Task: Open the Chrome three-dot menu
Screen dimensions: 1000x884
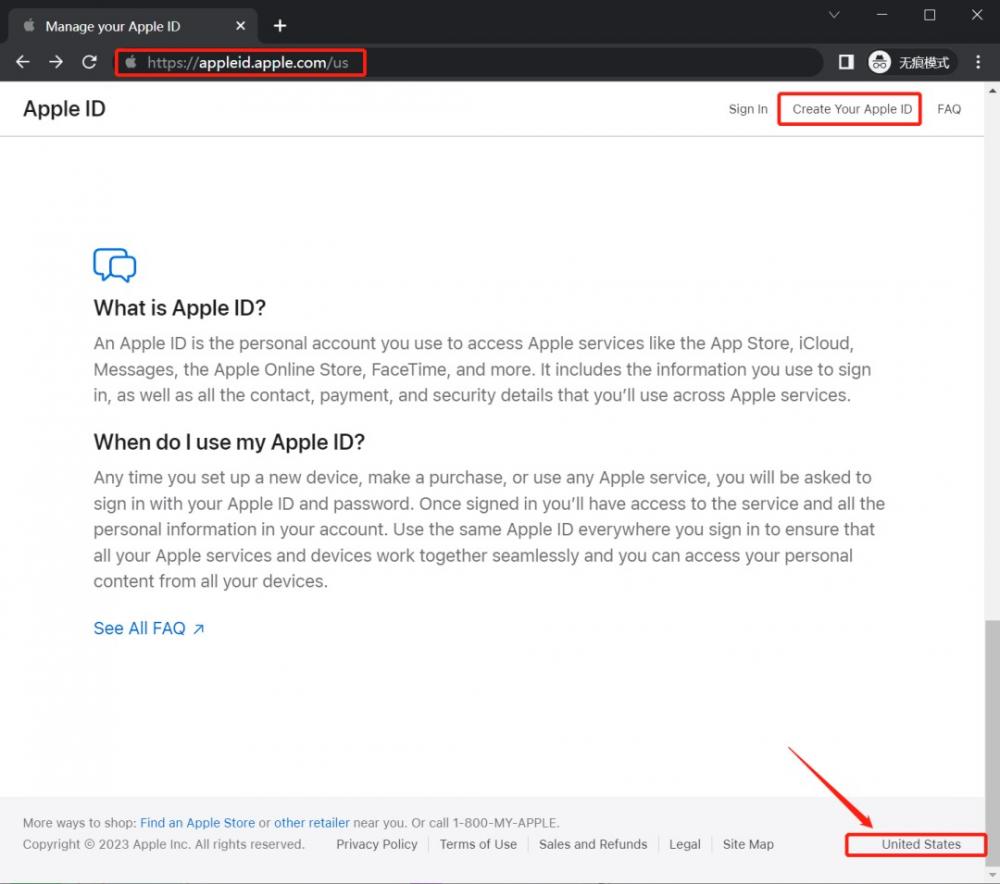Action: (978, 62)
